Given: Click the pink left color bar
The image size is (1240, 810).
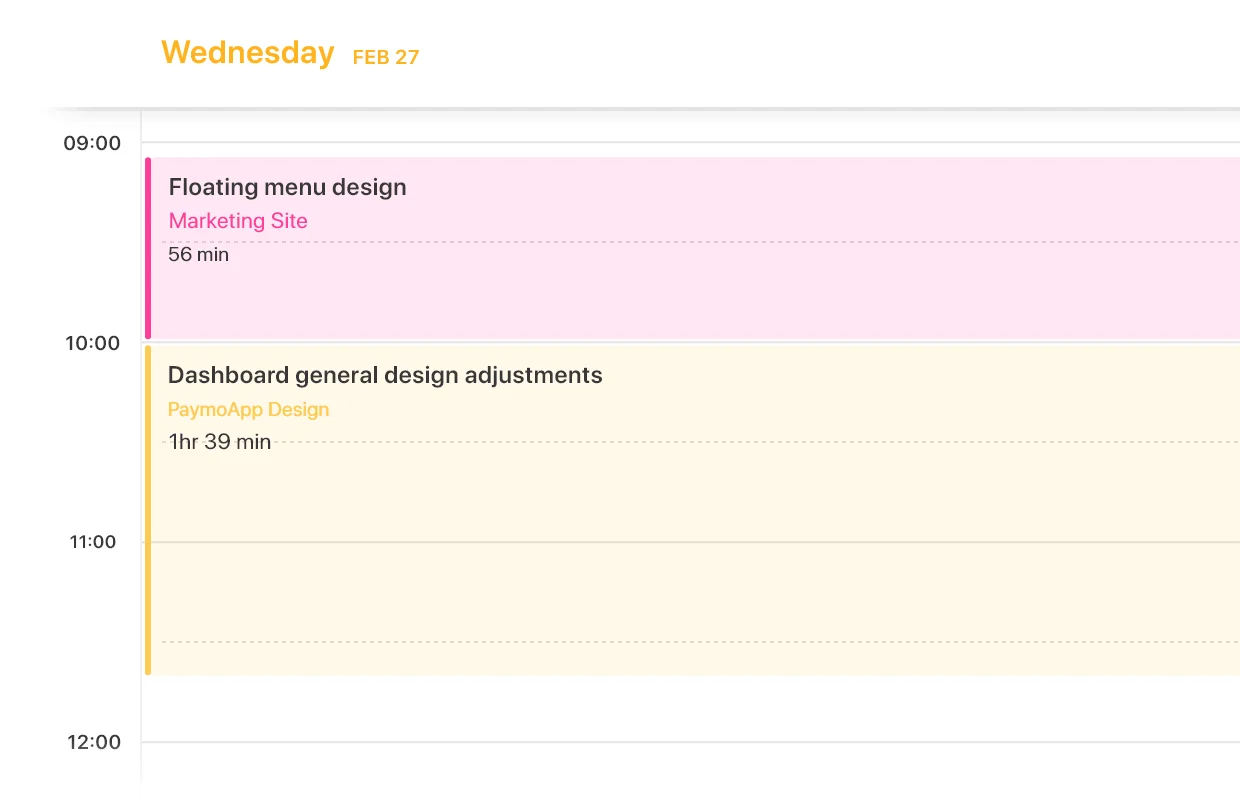Looking at the screenshot, I should [x=148, y=248].
